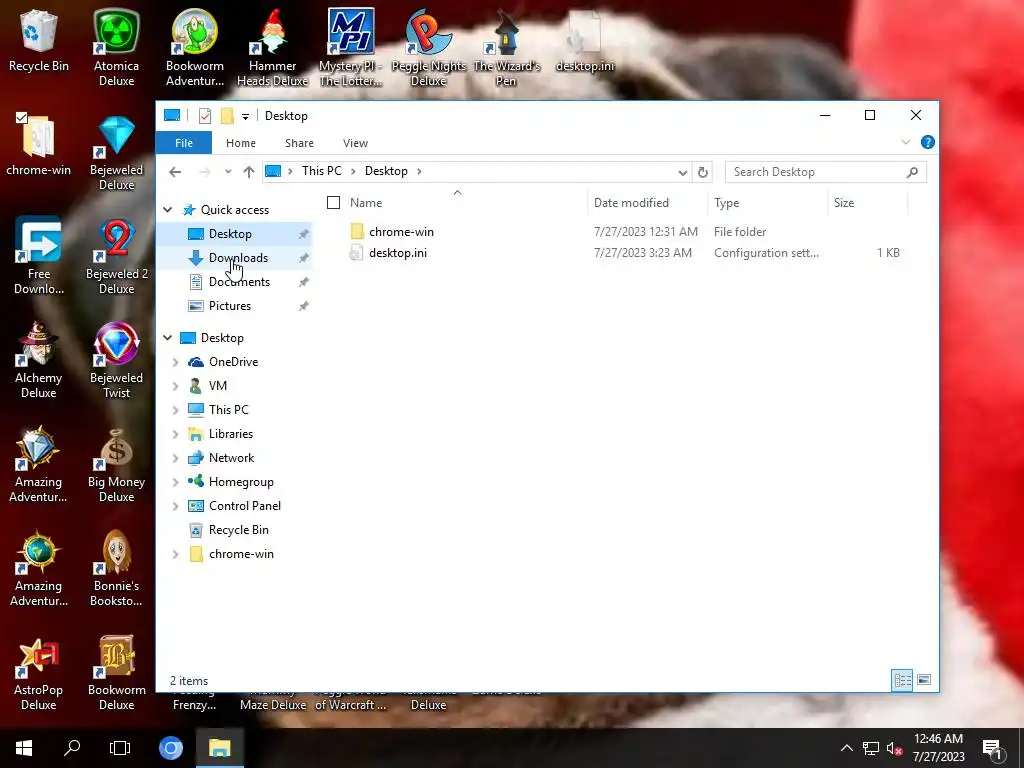
Task: Open the File menu tab
Action: (184, 143)
